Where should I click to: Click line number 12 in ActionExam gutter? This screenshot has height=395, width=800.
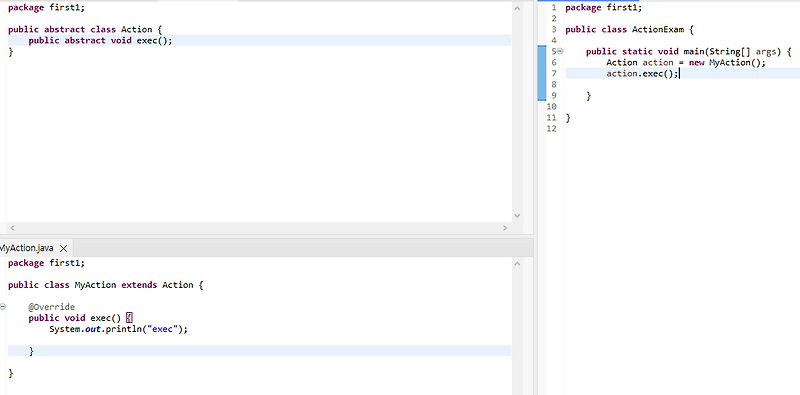552,129
